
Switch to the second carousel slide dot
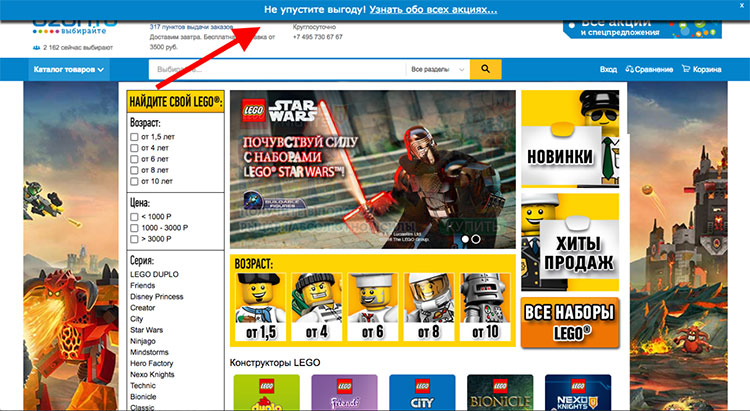(x=476, y=239)
